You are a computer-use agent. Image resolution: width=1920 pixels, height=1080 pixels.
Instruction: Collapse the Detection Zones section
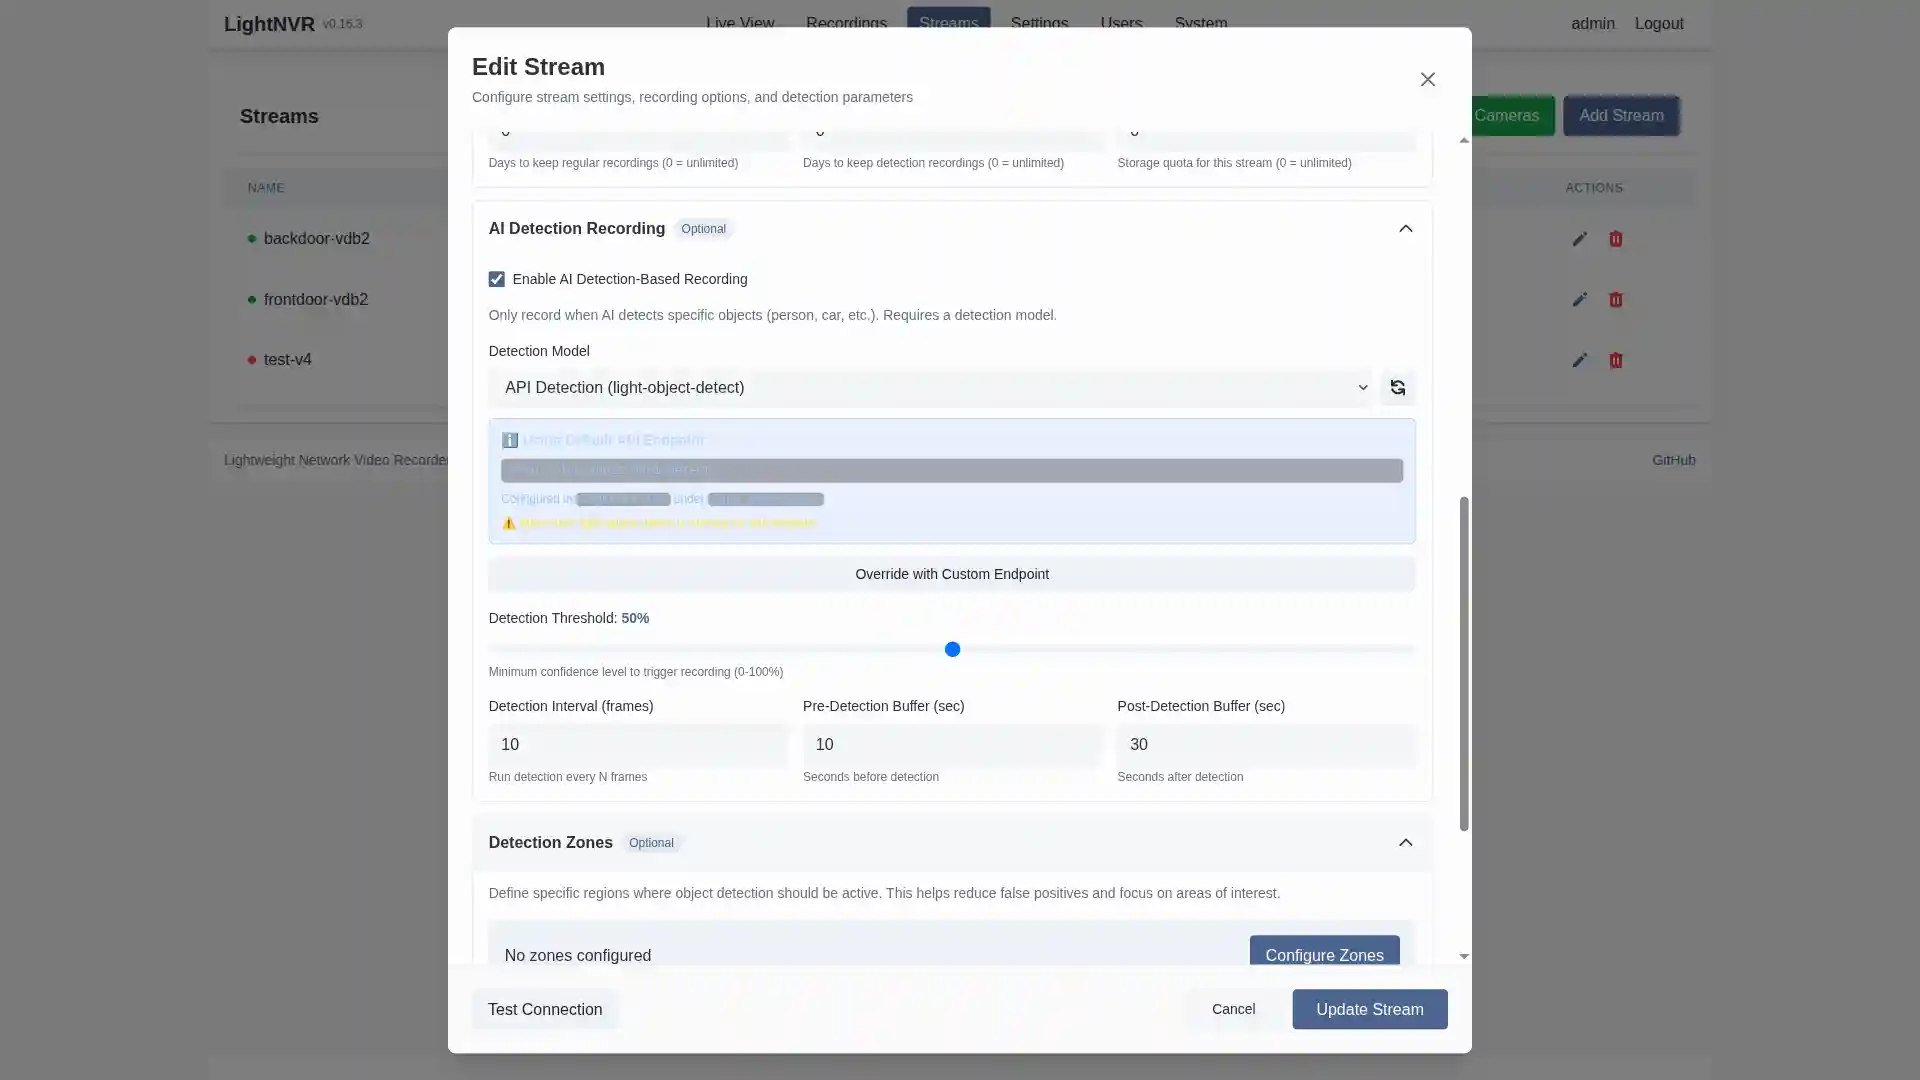click(1405, 843)
